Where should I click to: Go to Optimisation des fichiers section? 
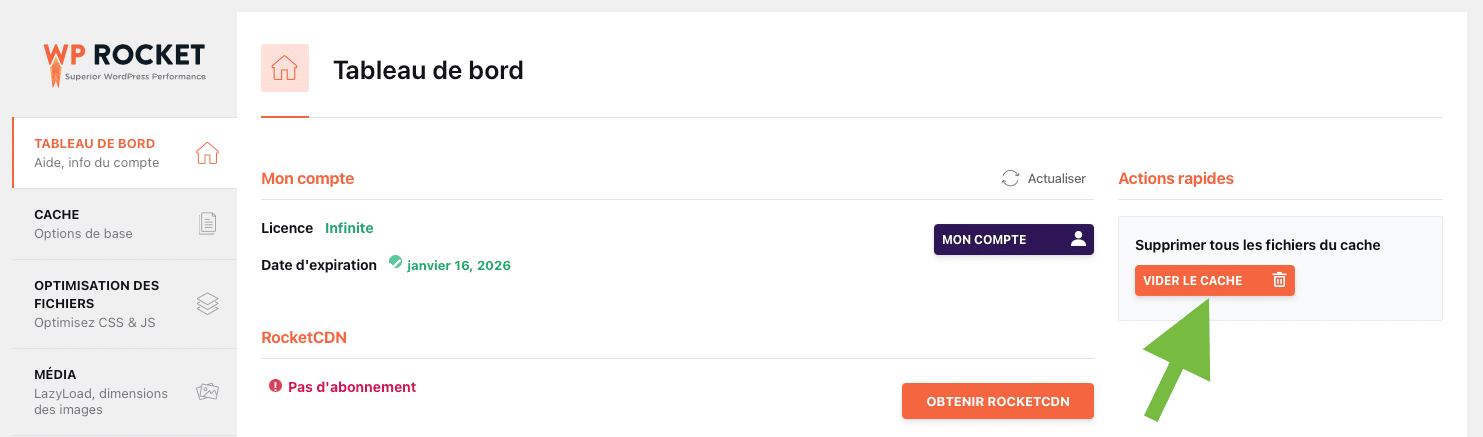pos(96,304)
